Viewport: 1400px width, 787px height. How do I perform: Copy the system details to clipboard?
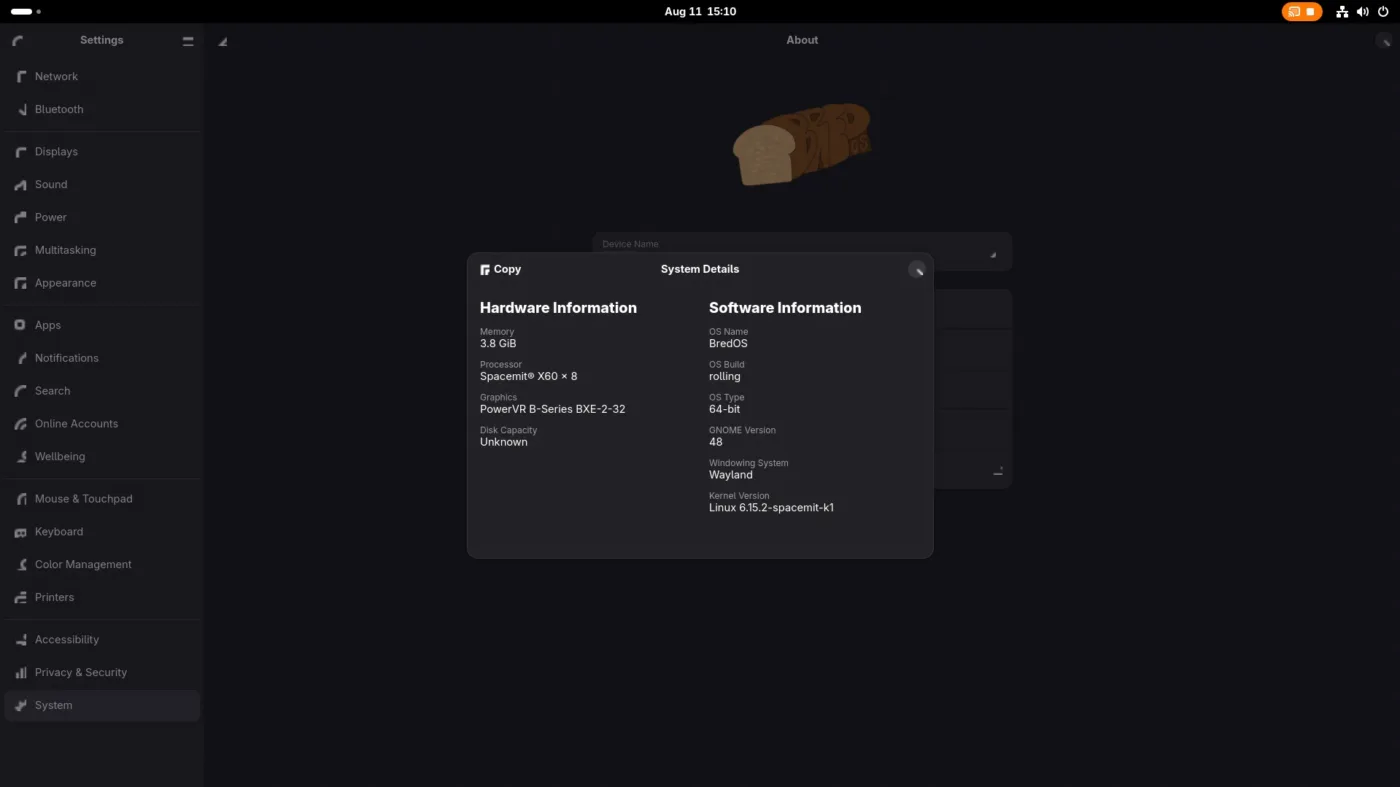point(500,270)
